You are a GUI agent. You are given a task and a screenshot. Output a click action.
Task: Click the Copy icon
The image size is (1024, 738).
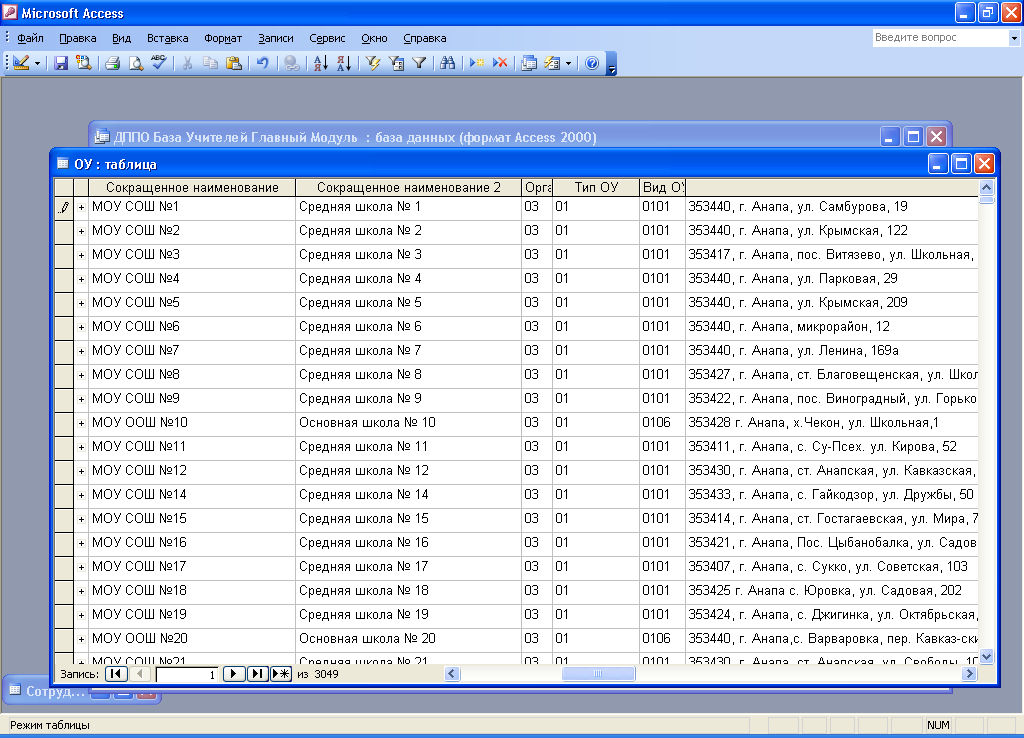click(210, 63)
